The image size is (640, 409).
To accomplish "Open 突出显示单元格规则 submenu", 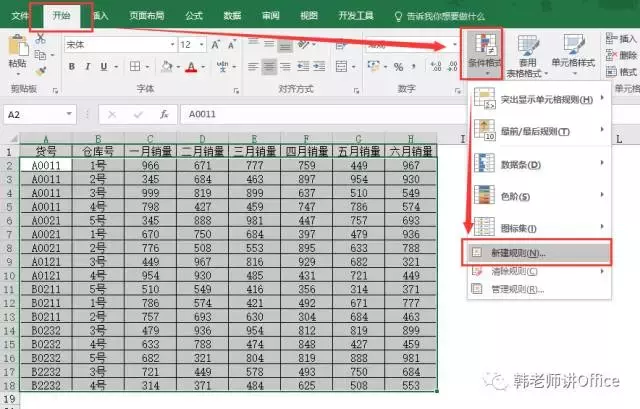I will (539, 99).
